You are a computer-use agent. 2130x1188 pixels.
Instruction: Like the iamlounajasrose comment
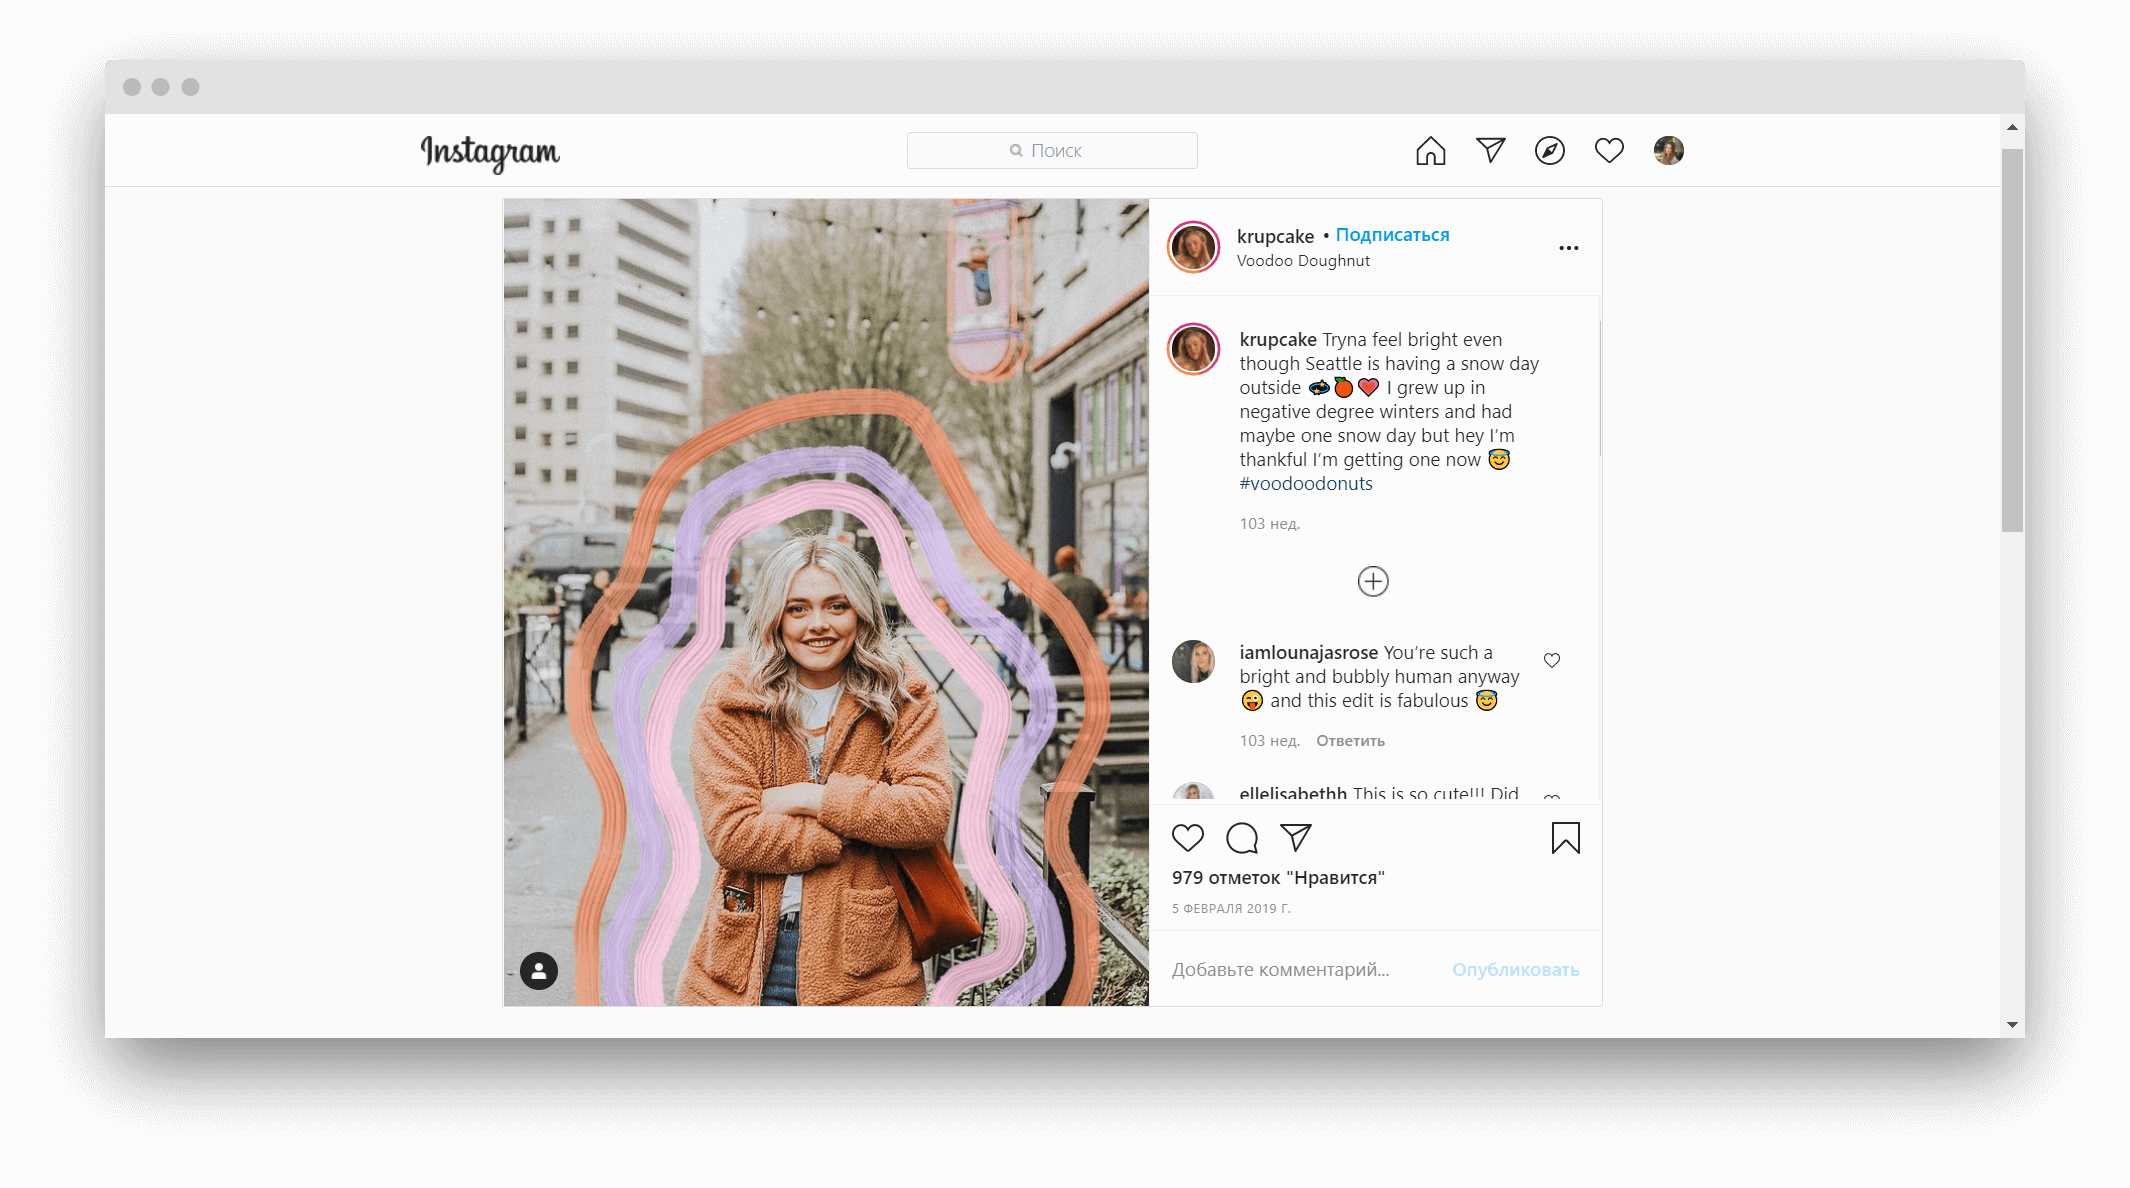[x=1551, y=660]
